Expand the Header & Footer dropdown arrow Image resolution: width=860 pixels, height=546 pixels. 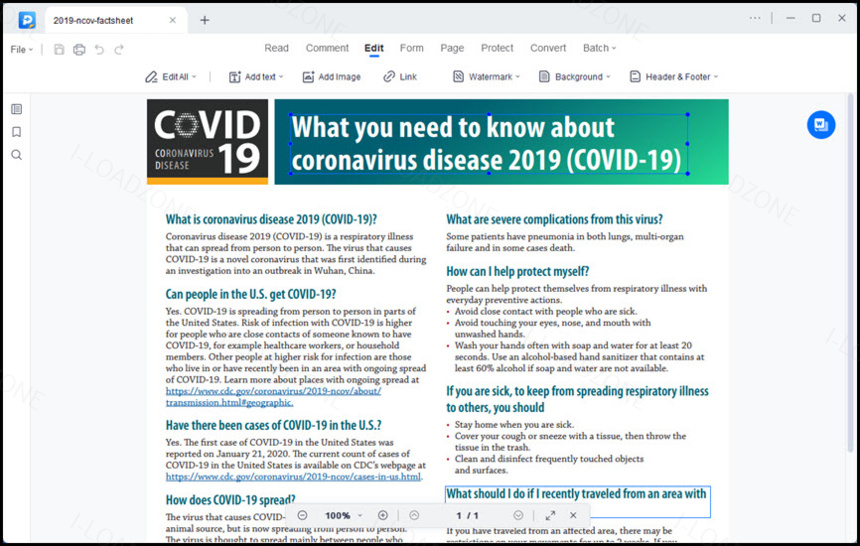[x=715, y=77]
